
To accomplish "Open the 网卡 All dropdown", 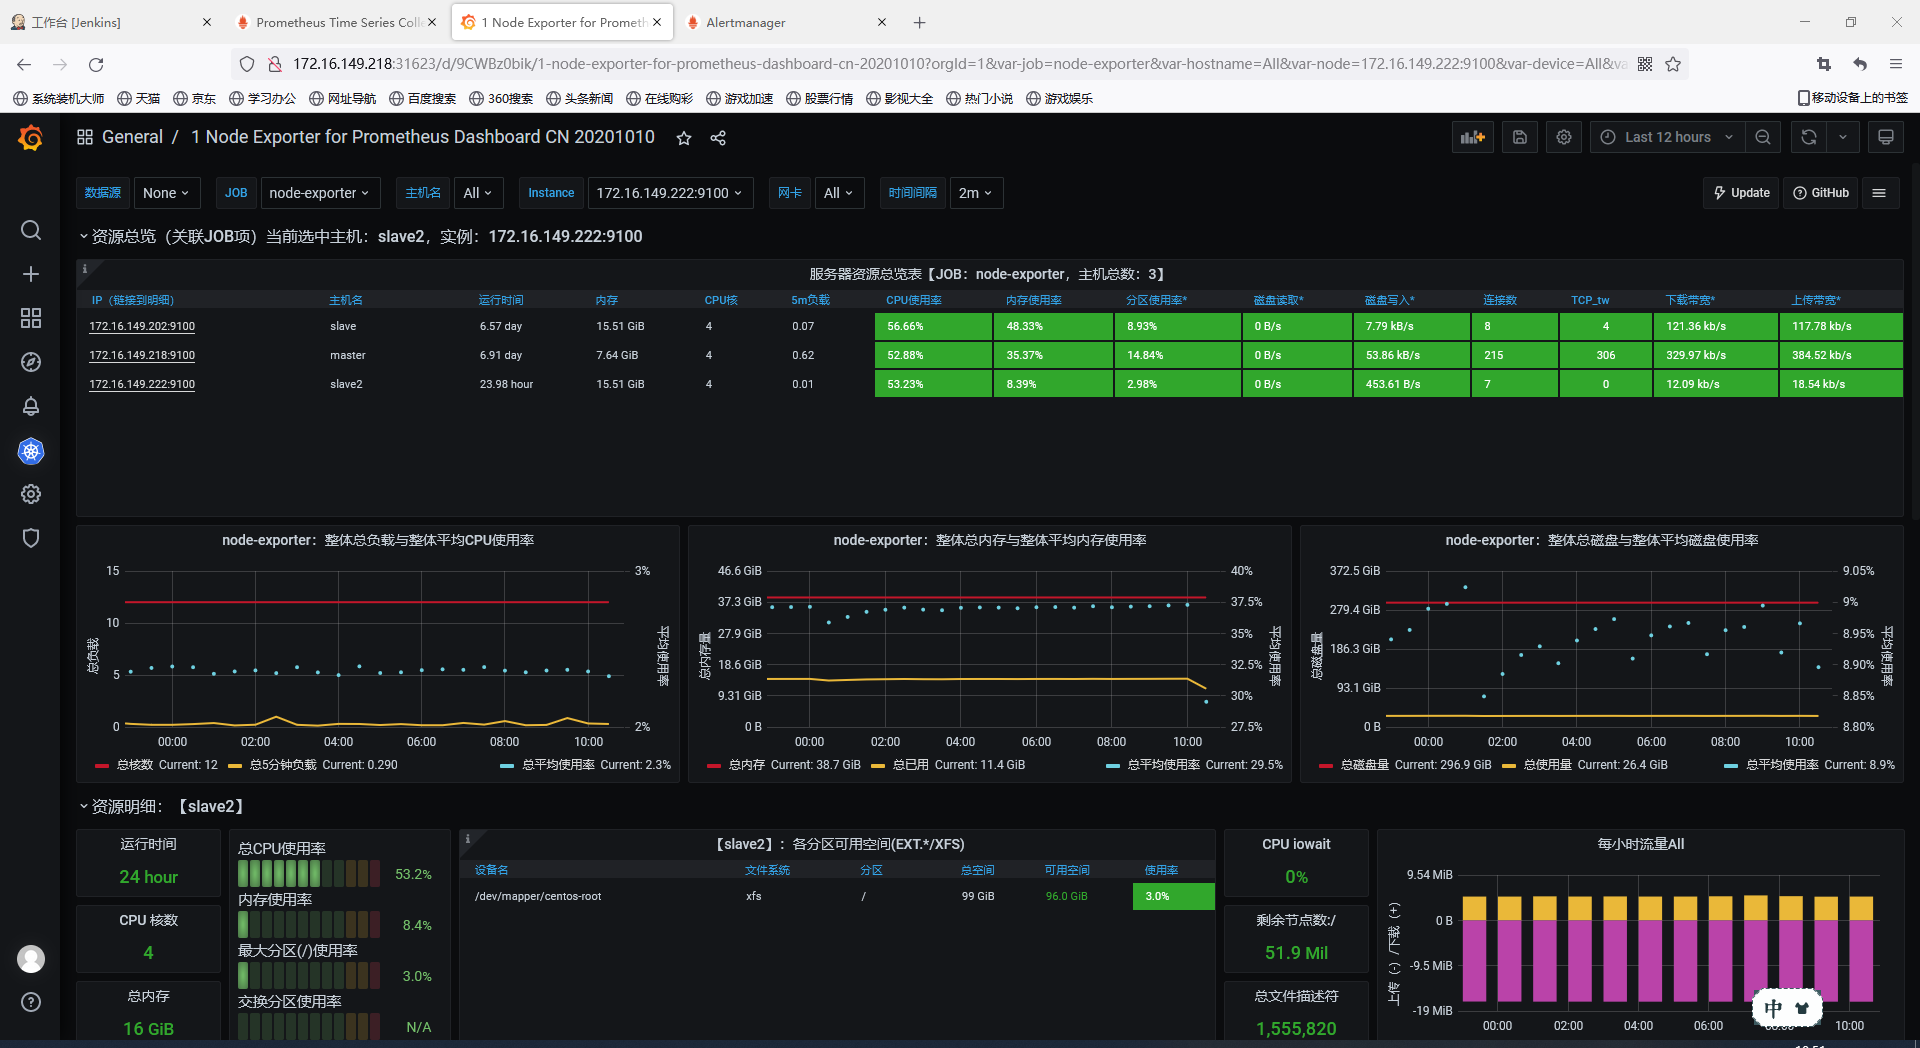I will tap(838, 193).
